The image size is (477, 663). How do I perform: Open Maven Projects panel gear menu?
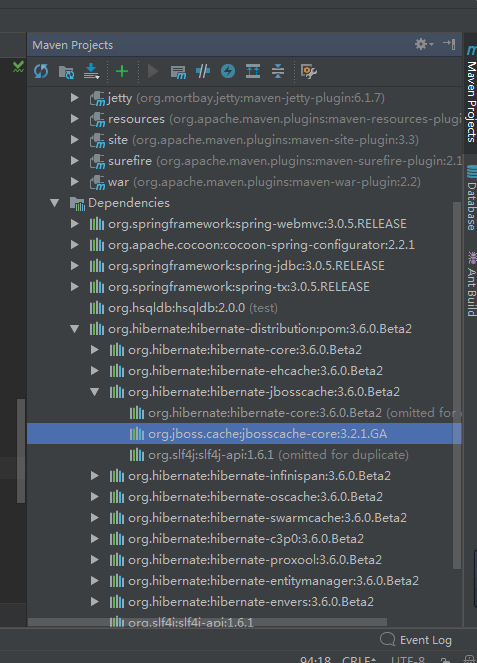point(423,44)
